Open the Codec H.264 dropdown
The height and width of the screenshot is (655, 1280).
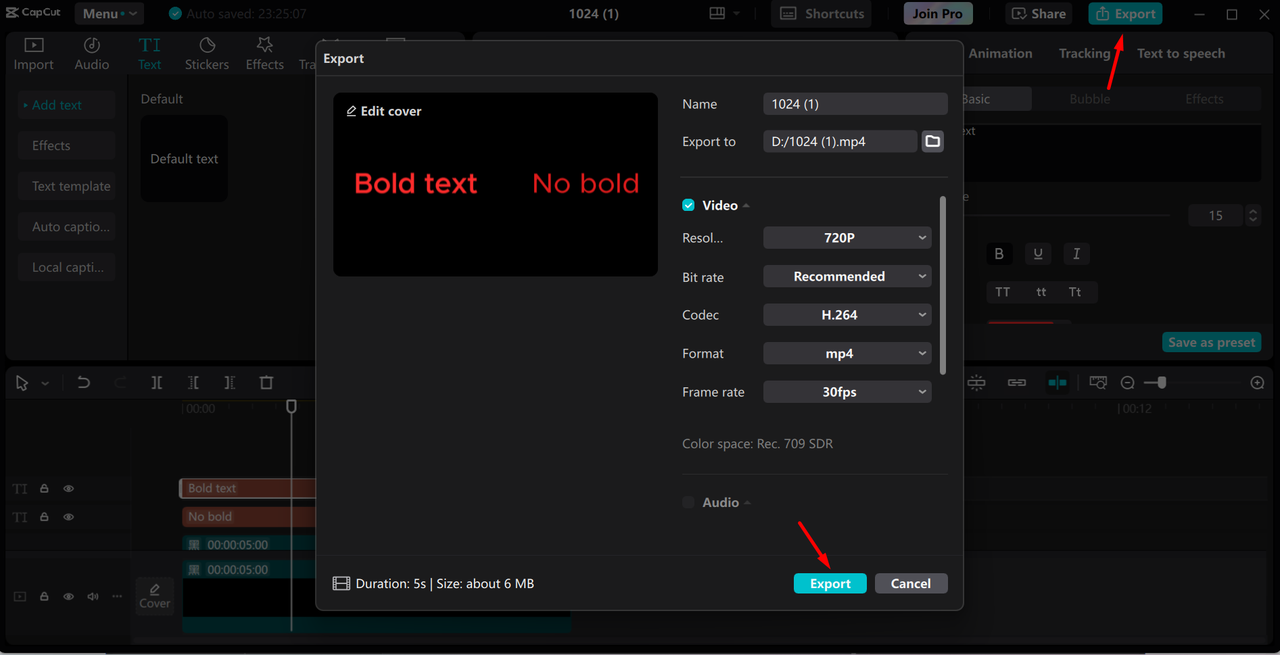coord(847,314)
